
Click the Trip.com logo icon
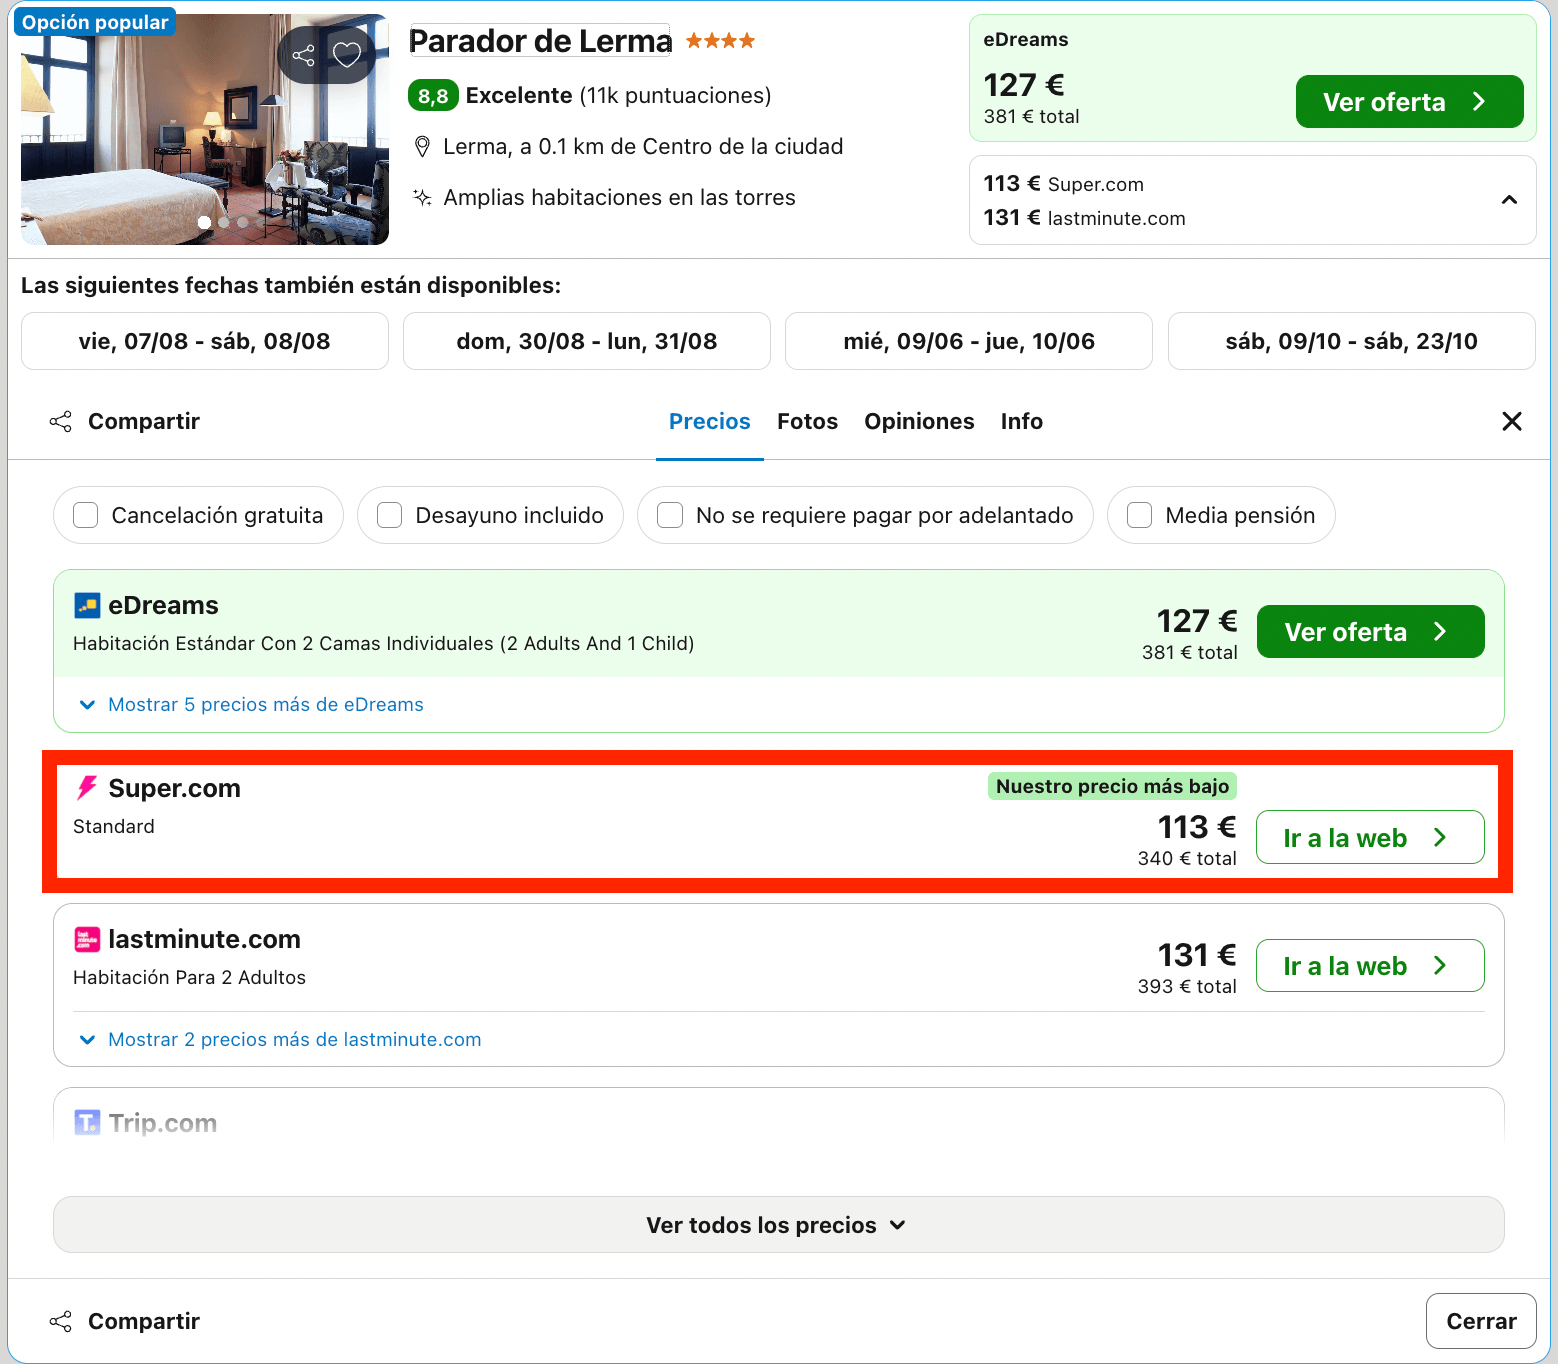(87, 1122)
